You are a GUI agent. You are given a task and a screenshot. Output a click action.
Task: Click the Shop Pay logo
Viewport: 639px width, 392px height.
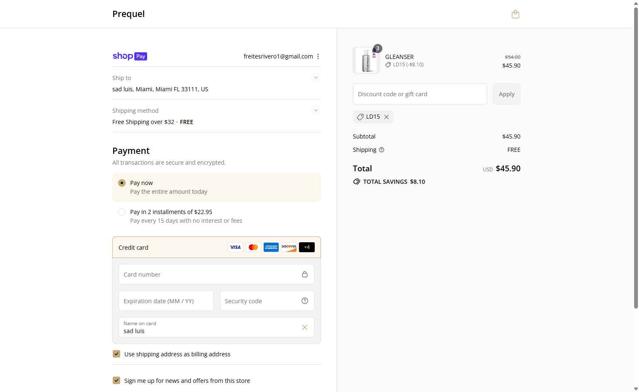[130, 56]
